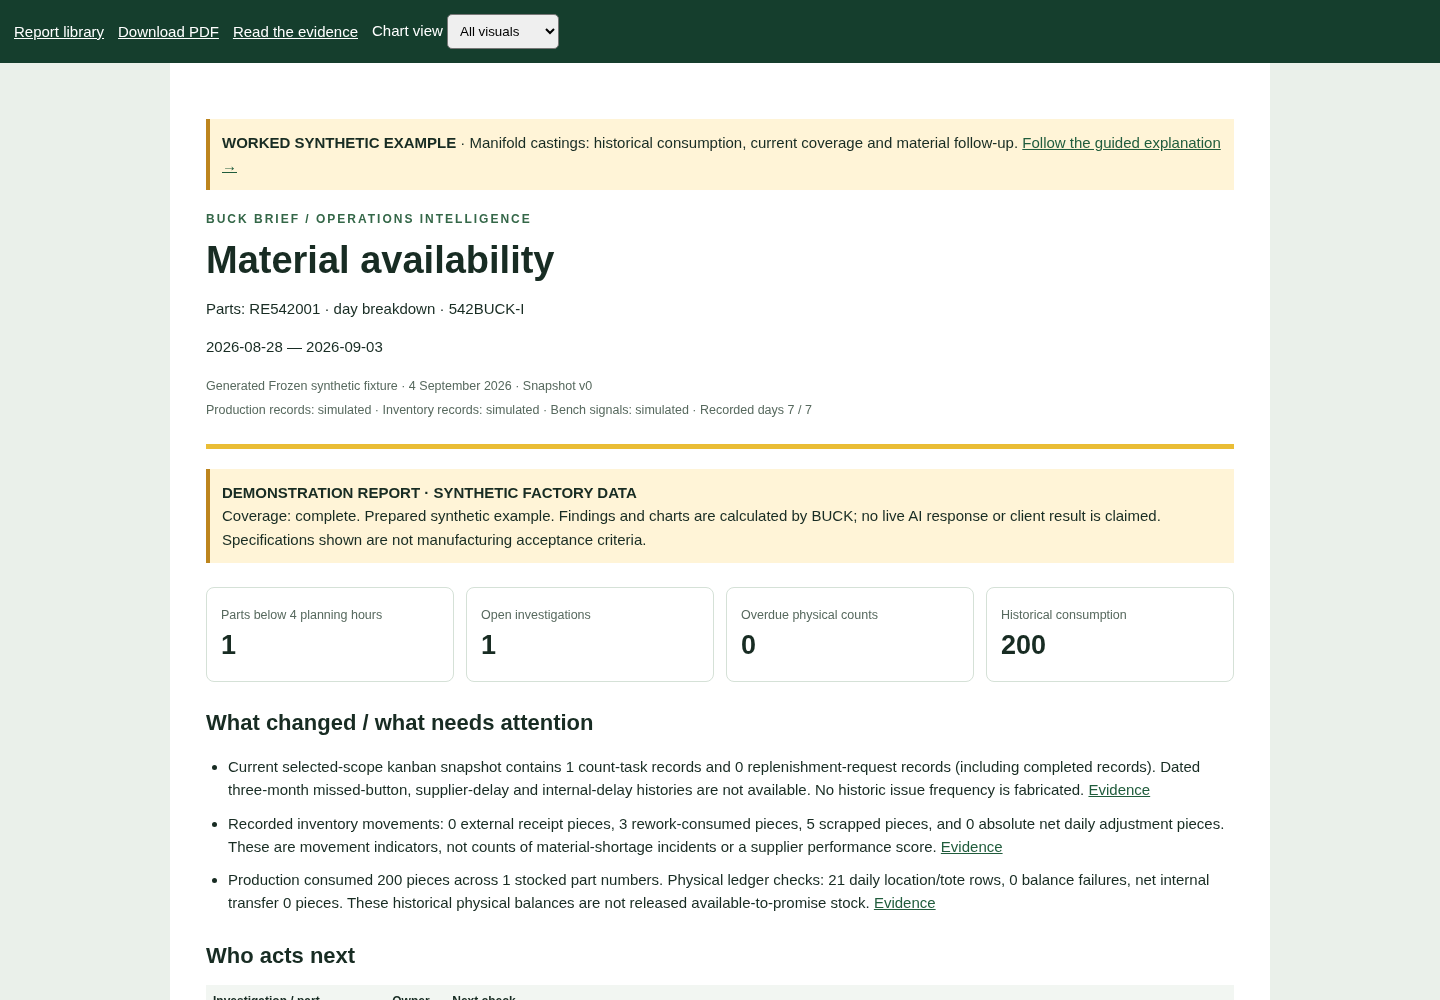Click the WORKED SYNTHETIC EXAMPLE label
Image resolution: width=1440 pixels, height=1000 pixels.
tap(339, 143)
